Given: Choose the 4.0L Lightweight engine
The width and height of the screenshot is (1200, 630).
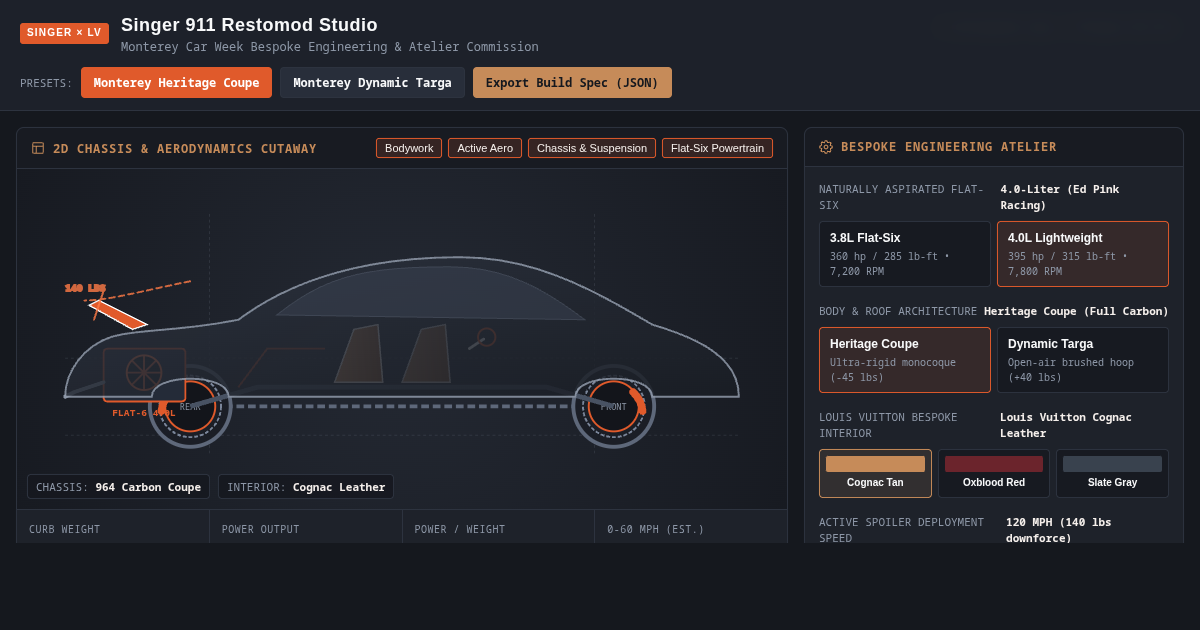Looking at the screenshot, I should (1083, 254).
